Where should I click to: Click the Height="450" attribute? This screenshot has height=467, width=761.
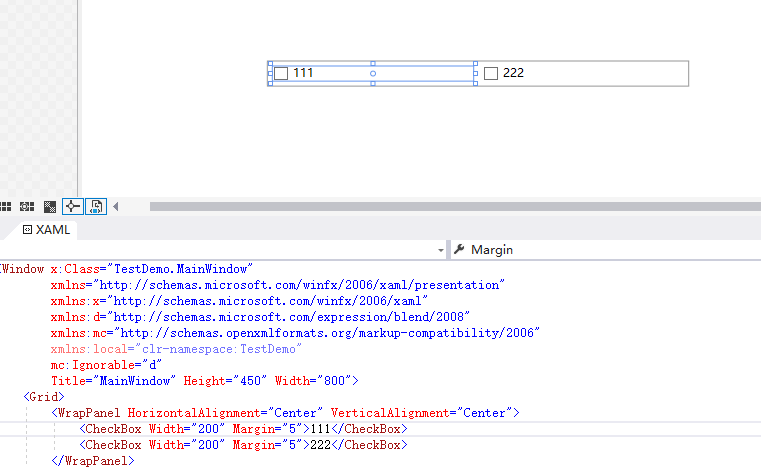(225, 381)
